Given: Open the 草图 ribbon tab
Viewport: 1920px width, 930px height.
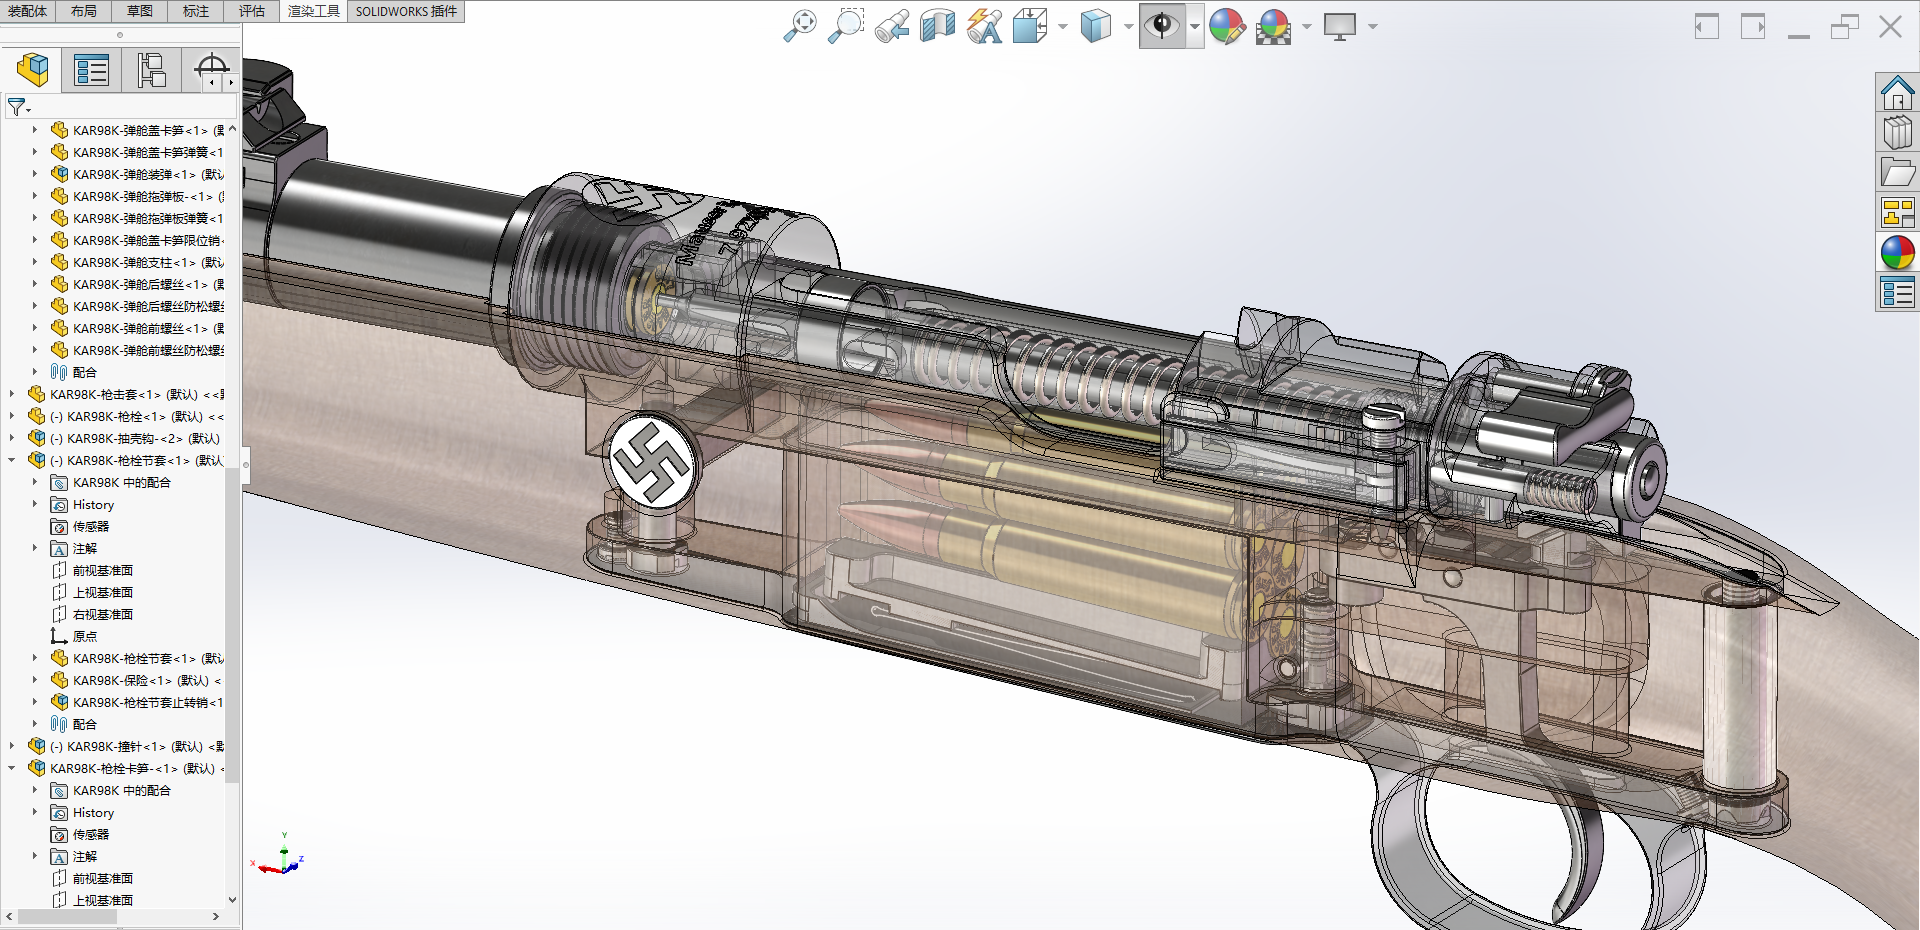Looking at the screenshot, I should coord(140,11).
